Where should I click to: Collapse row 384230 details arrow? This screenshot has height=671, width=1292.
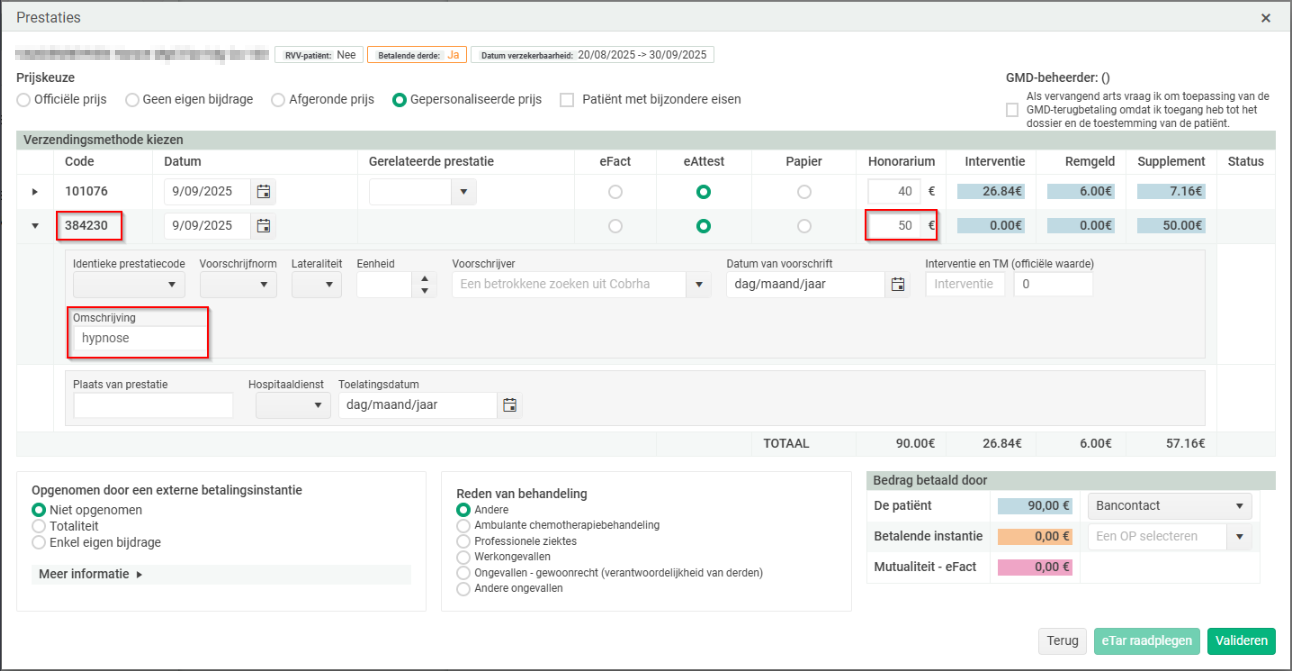tap(35, 226)
